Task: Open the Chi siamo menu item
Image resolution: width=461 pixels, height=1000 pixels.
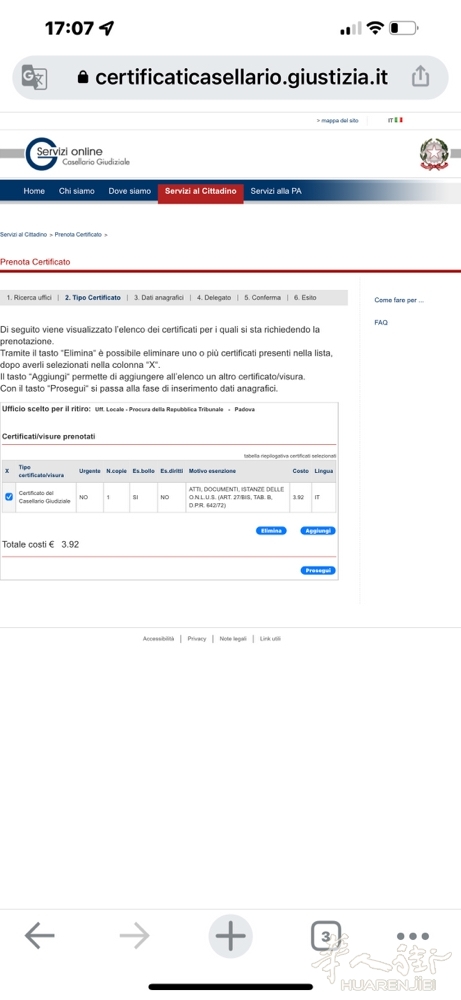Action: 77,191
